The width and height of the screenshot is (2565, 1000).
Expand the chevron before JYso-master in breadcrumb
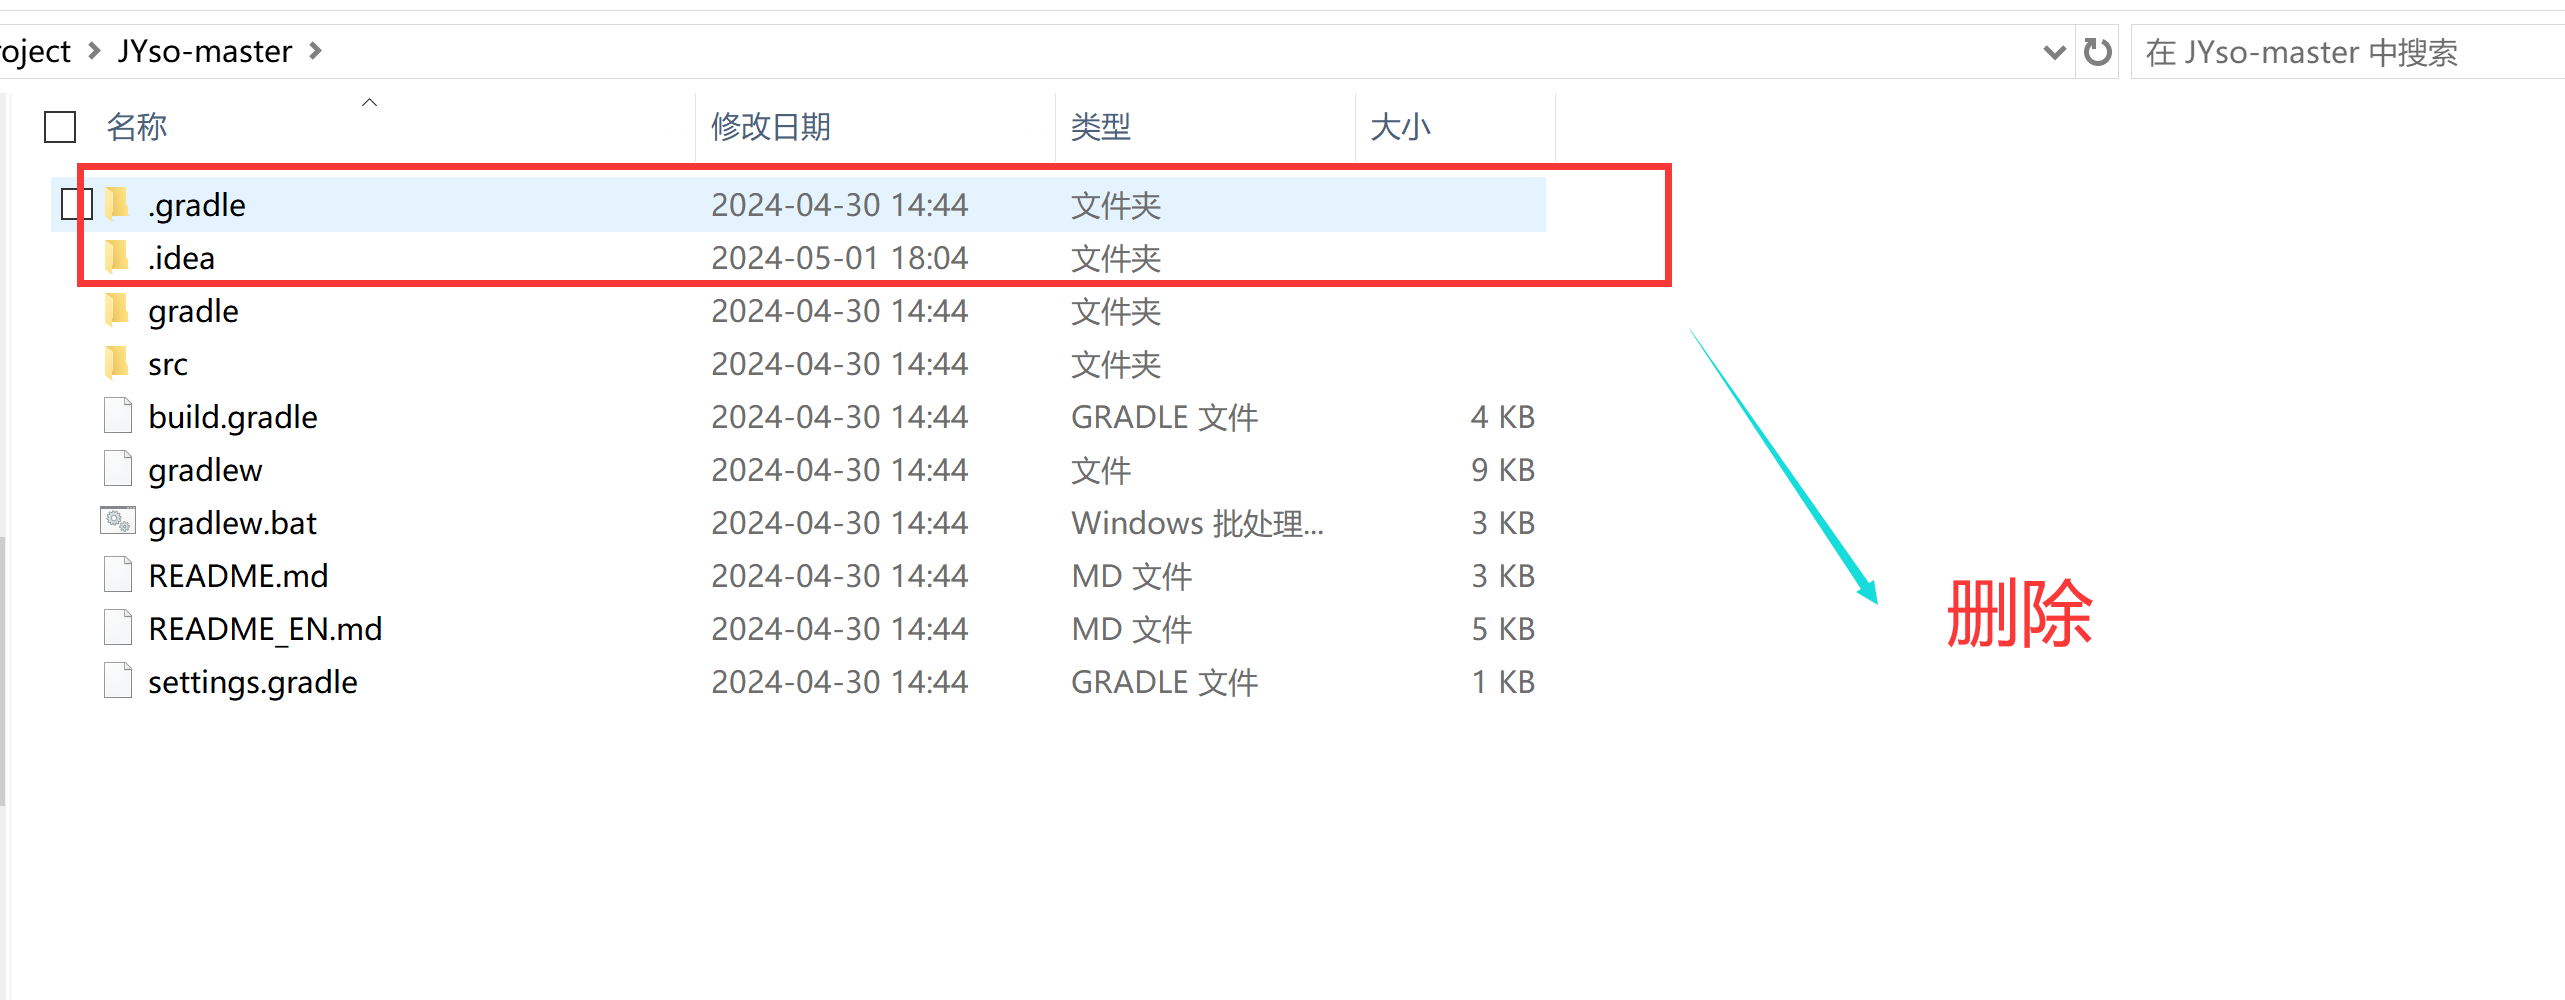tap(94, 50)
